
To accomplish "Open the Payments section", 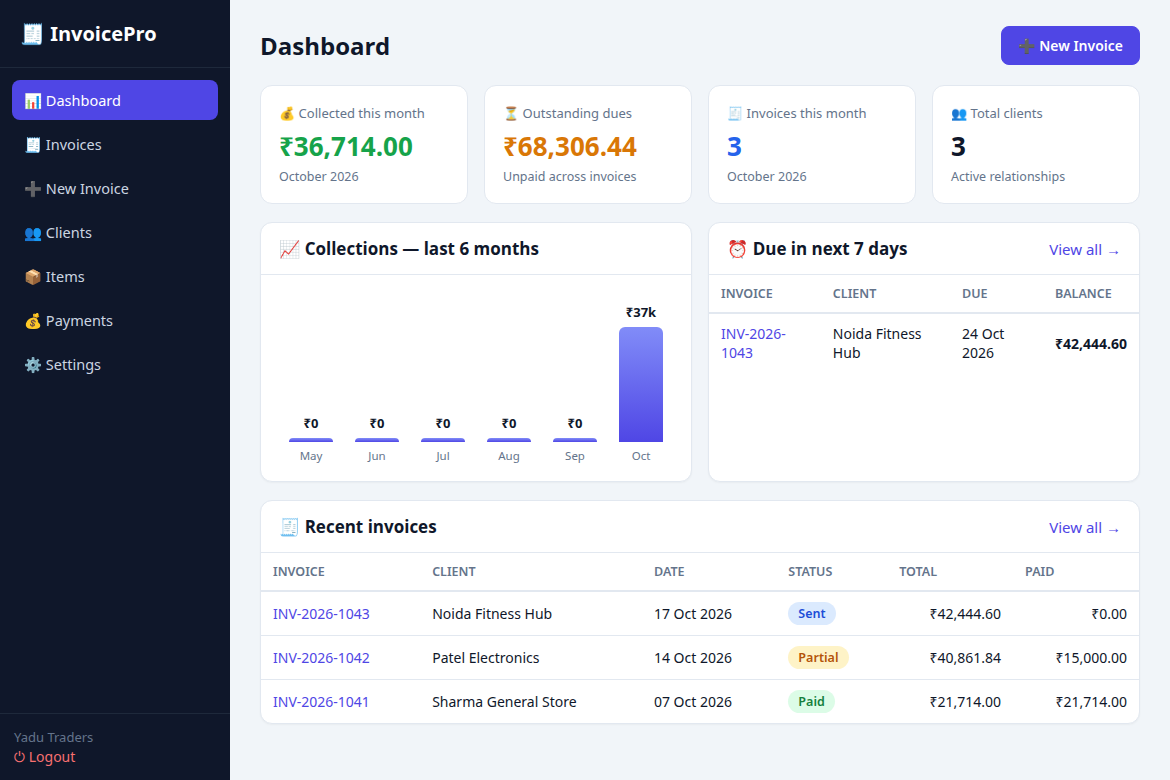I will pyautogui.click(x=115, y=320).
